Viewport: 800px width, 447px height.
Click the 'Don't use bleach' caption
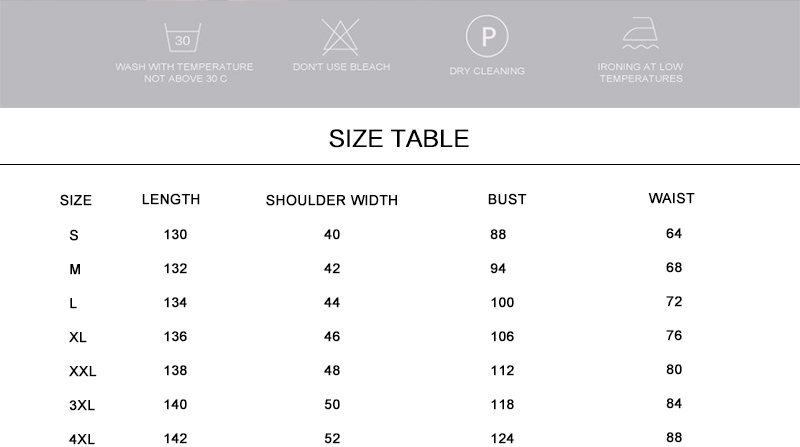[341, 67]
